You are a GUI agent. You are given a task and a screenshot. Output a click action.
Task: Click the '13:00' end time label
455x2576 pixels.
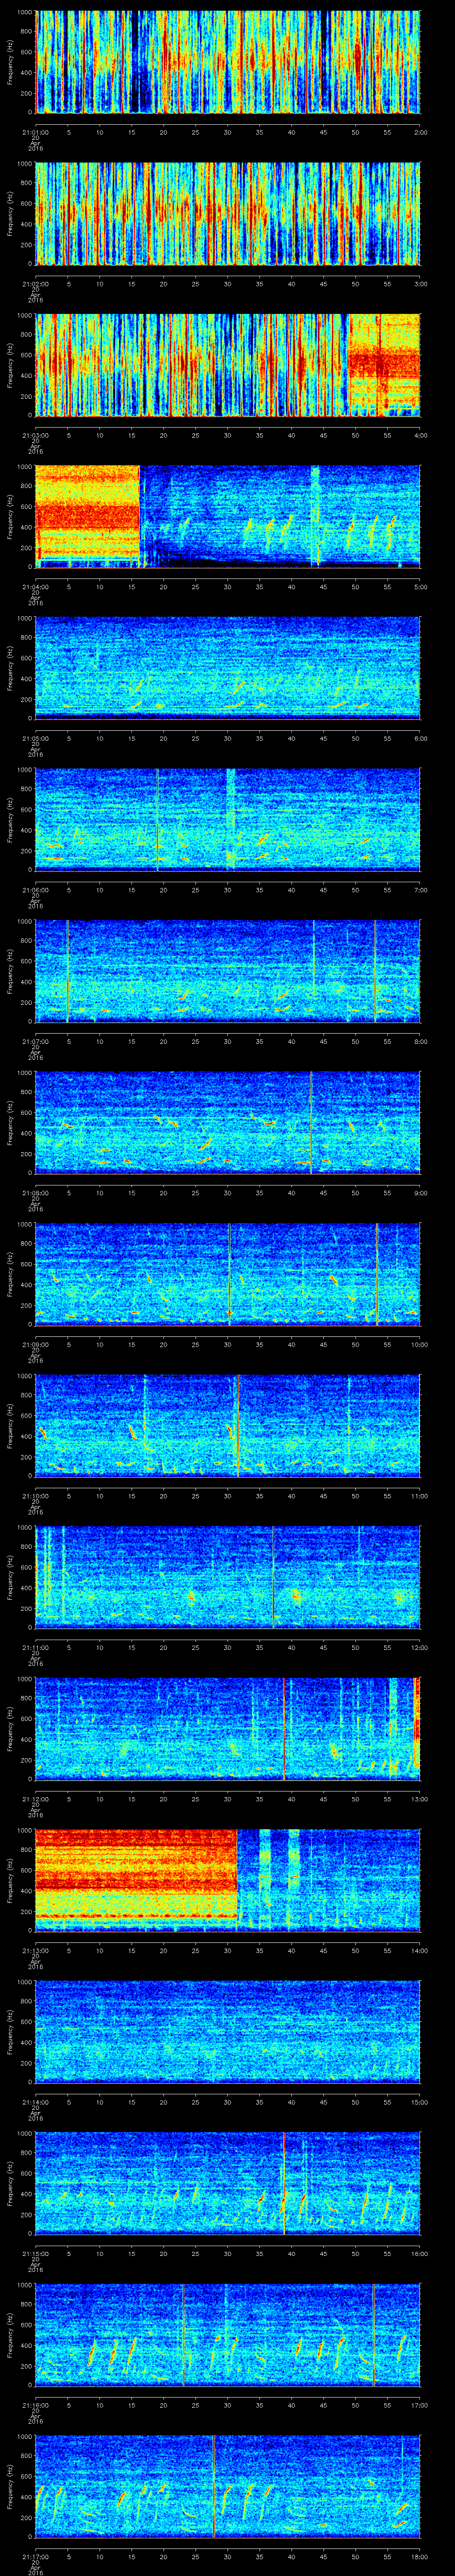[x=419, y=1799]
